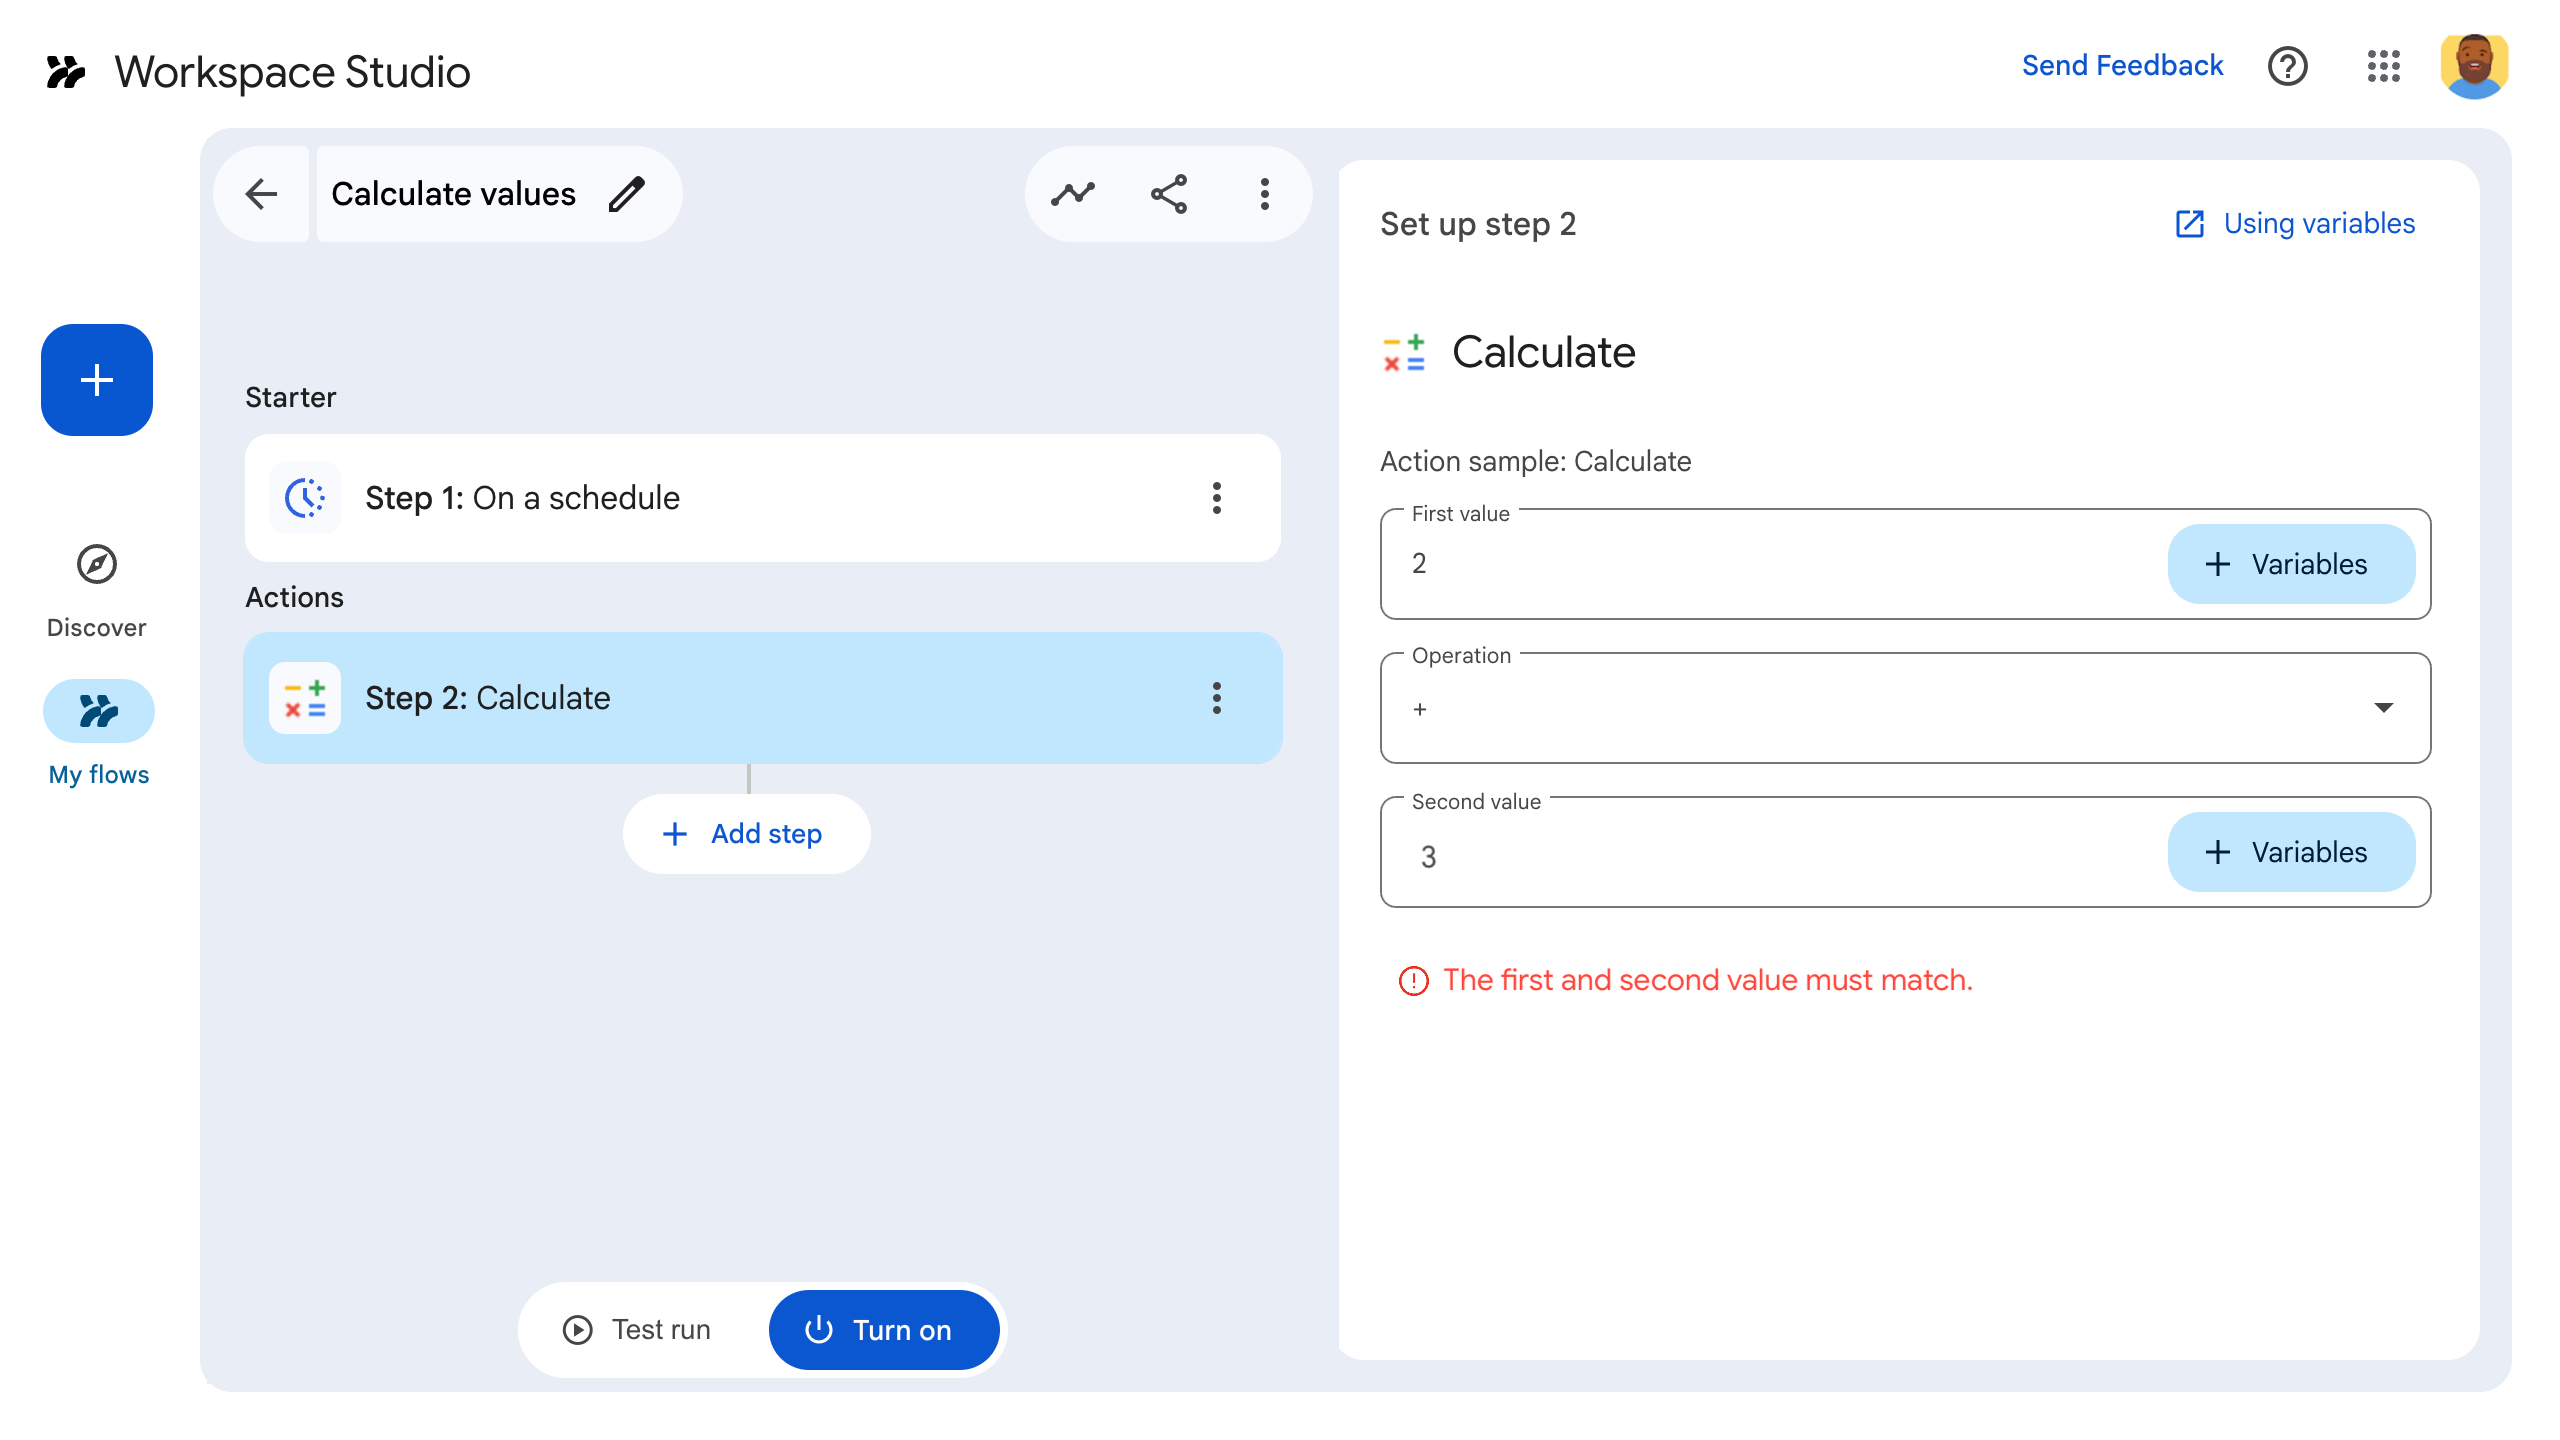Click the back arrow to exit flow

pos(261,194)
